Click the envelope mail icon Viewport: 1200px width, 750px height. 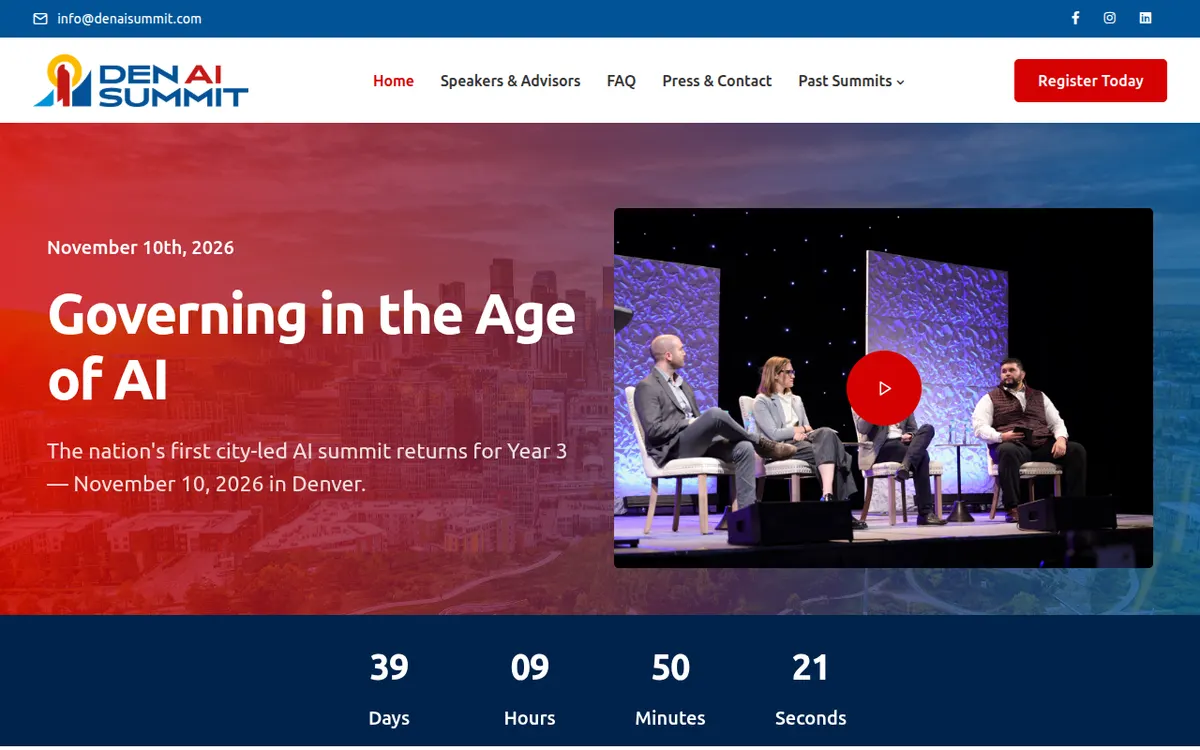[x=41, y=19]
